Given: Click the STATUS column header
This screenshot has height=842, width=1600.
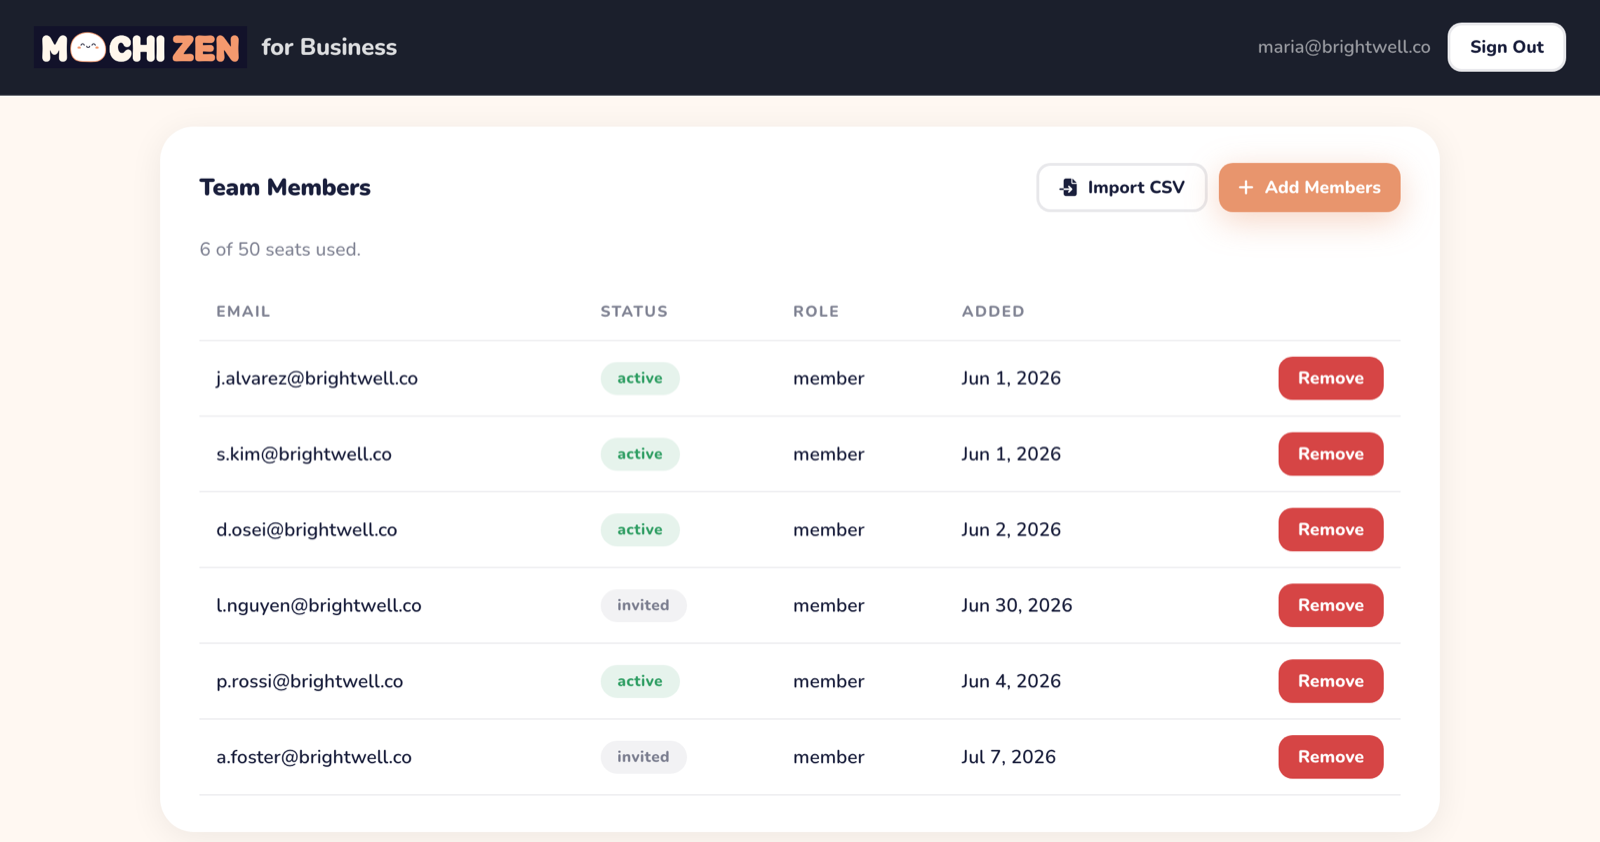Looking at the screenshot, I should (634, 311).
